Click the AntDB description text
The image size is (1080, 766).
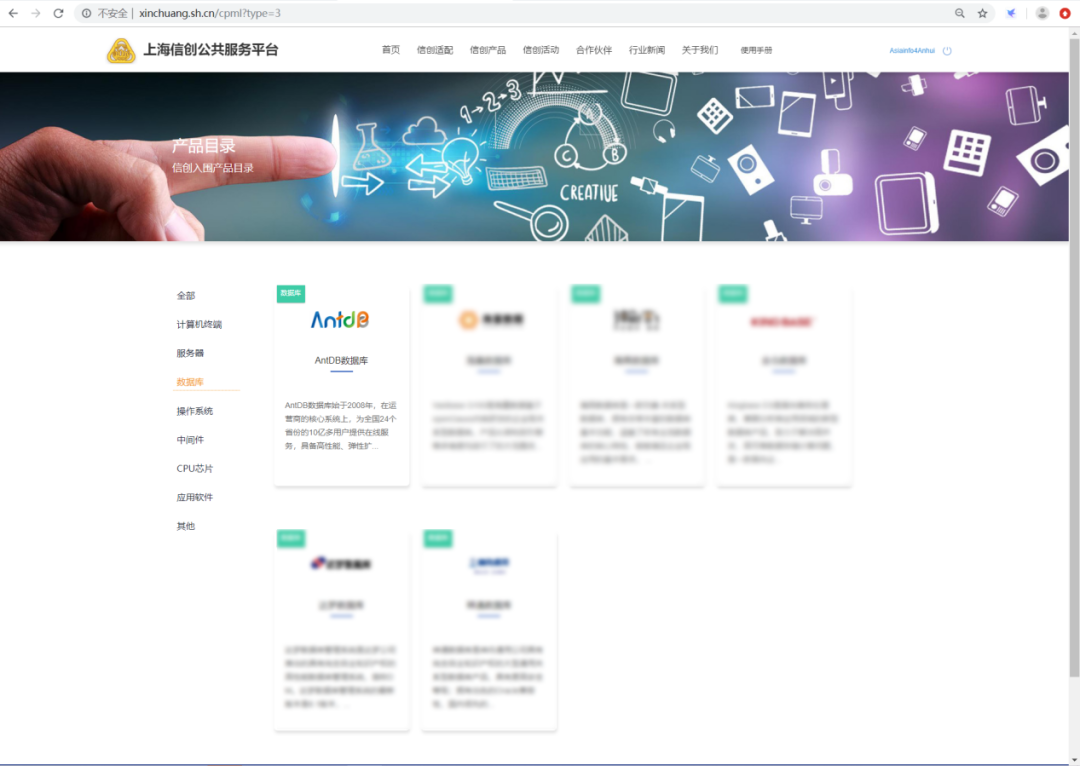(x=341, y=426)
